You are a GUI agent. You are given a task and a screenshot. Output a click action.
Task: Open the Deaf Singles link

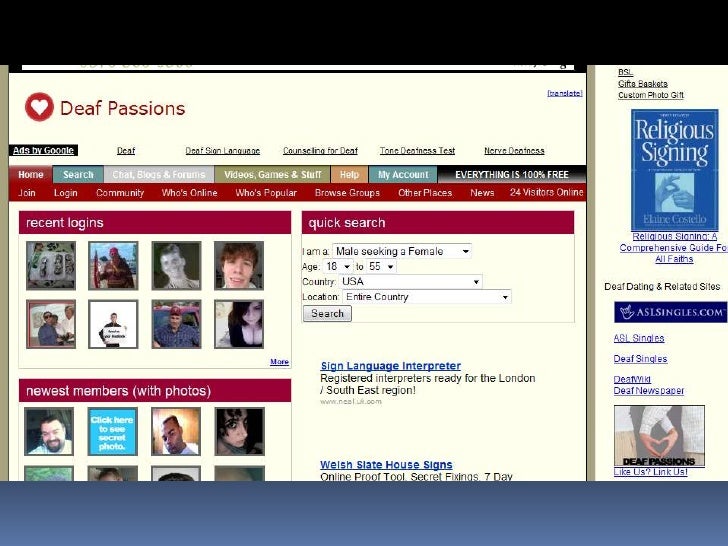pos(640,359)
